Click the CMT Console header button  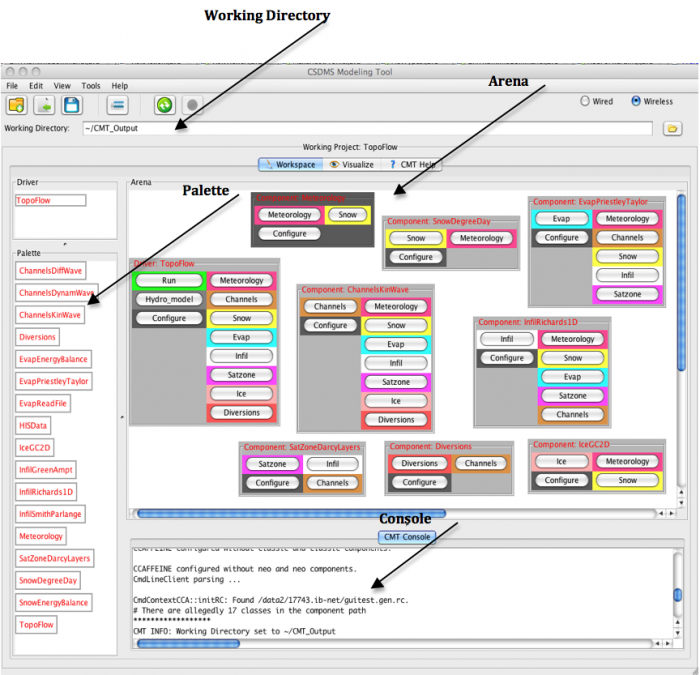tap(405, 537)
